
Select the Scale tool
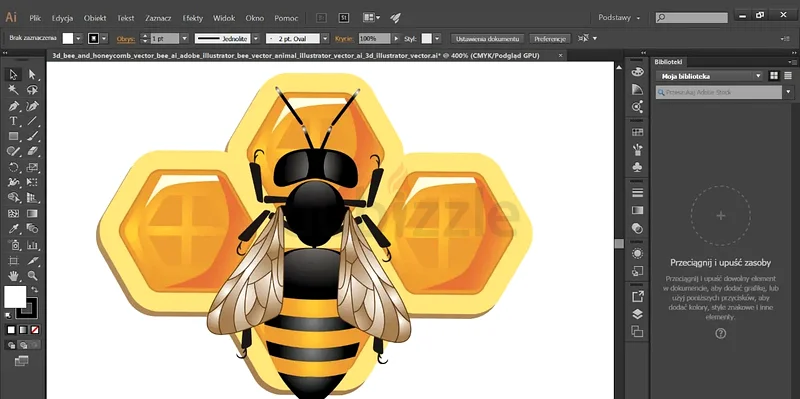32,167
